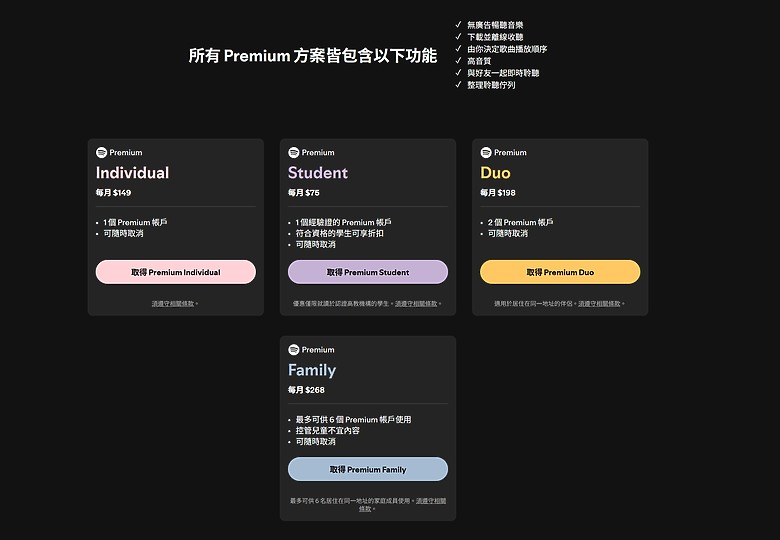The height and width of the screenshot is (540, 780).
Task: Click the 控管兒童不宜內容 bullet
Action: pyautogui.click(x=327, y=431)
